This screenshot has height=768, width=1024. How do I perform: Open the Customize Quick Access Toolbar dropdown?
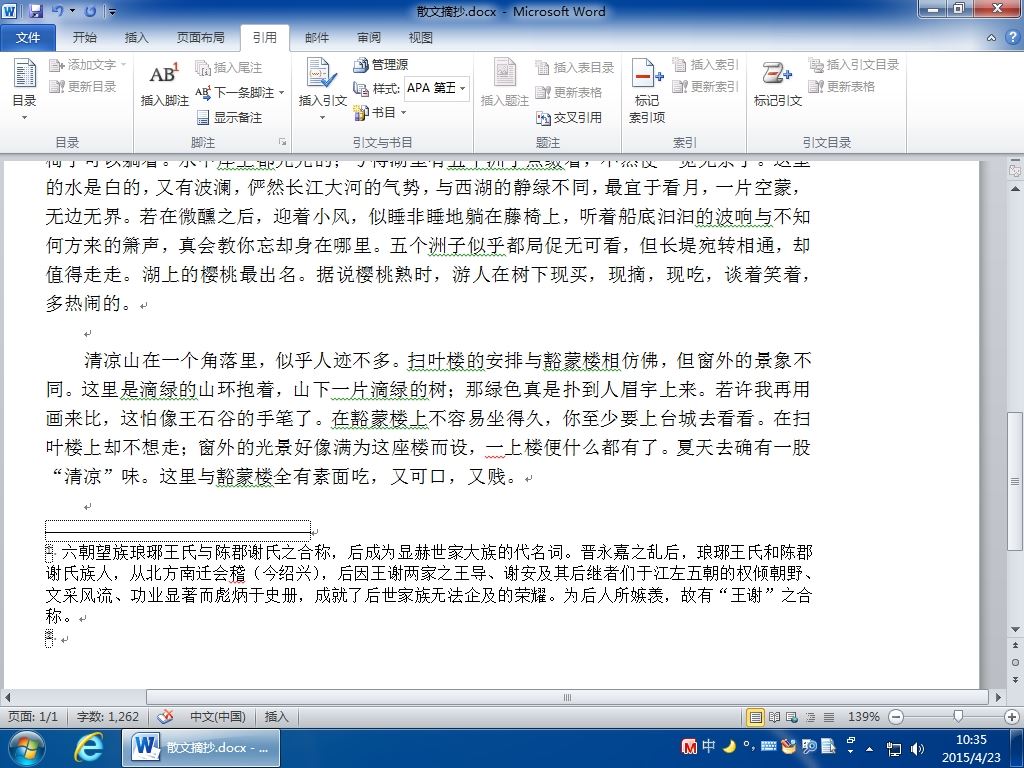[112, 11]
